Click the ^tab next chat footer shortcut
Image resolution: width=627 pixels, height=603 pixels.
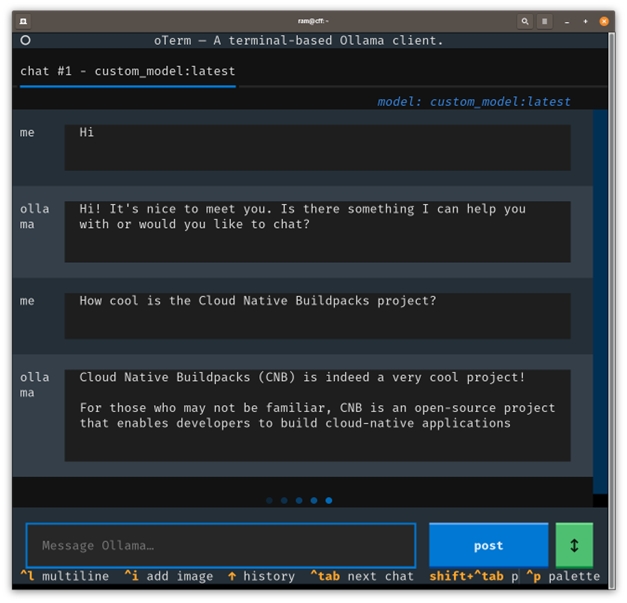point(362,576)
